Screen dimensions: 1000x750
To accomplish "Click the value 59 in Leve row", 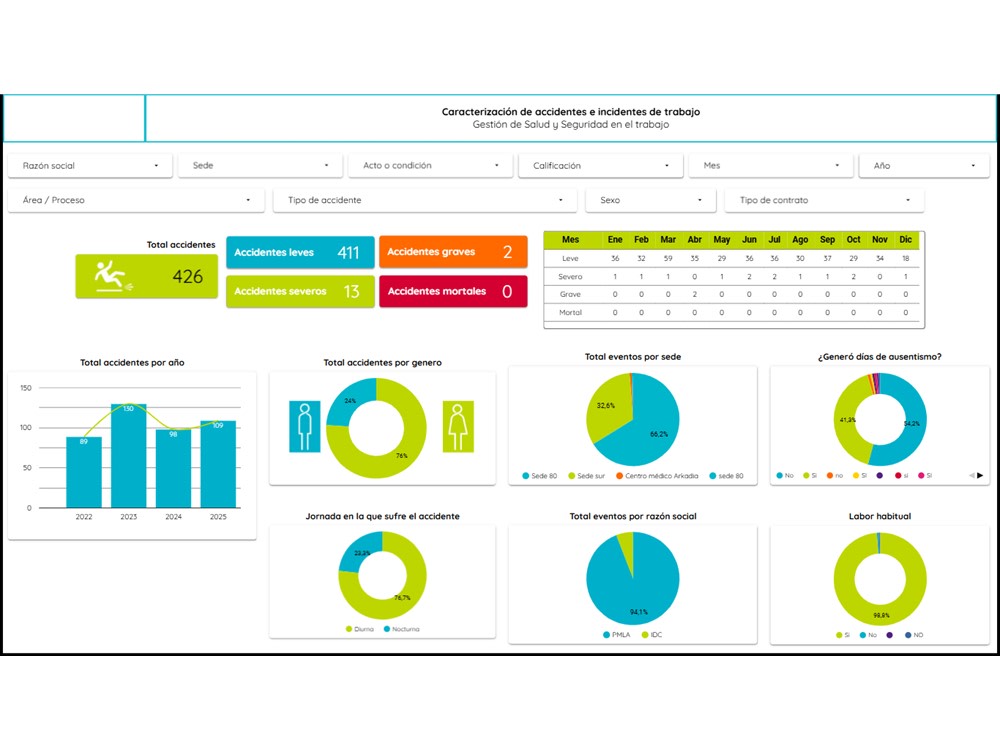I will click(668, 258).
